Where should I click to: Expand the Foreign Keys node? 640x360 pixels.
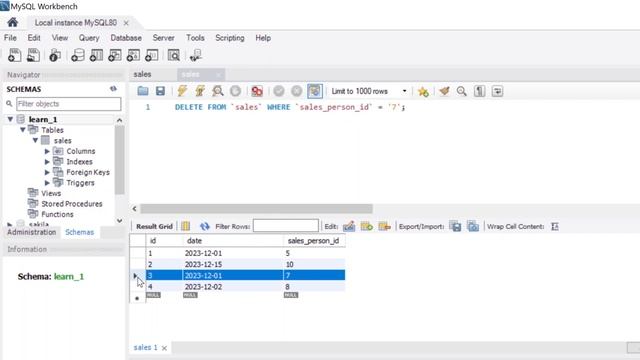(x=47, y=172)
